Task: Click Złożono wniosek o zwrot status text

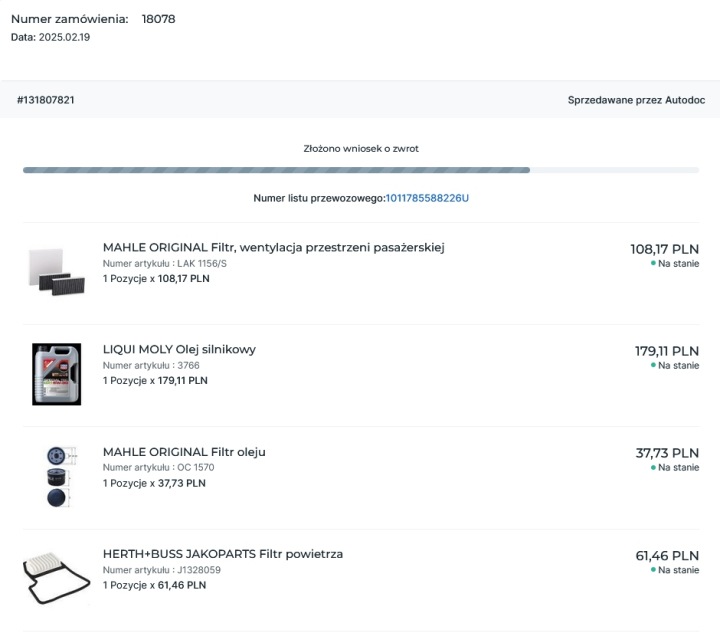Action: pyautogui.click(x=361, y=148)
